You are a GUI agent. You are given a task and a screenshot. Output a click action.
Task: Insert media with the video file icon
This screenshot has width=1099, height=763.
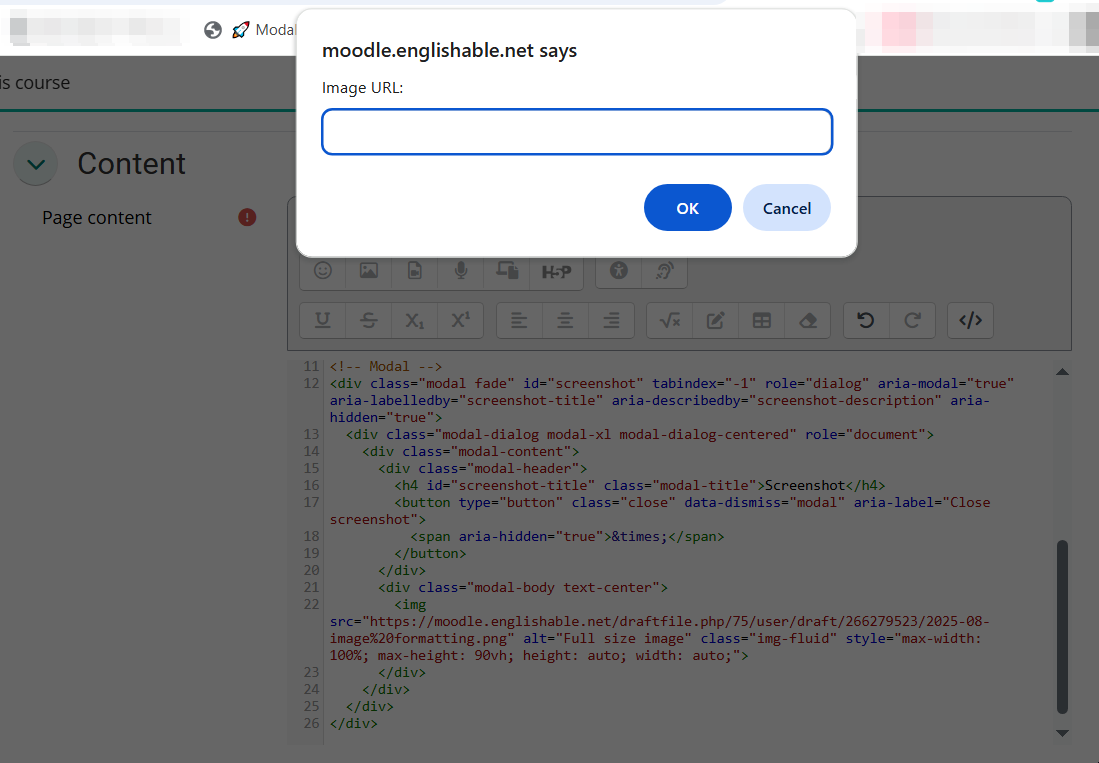tap(414, 270)
